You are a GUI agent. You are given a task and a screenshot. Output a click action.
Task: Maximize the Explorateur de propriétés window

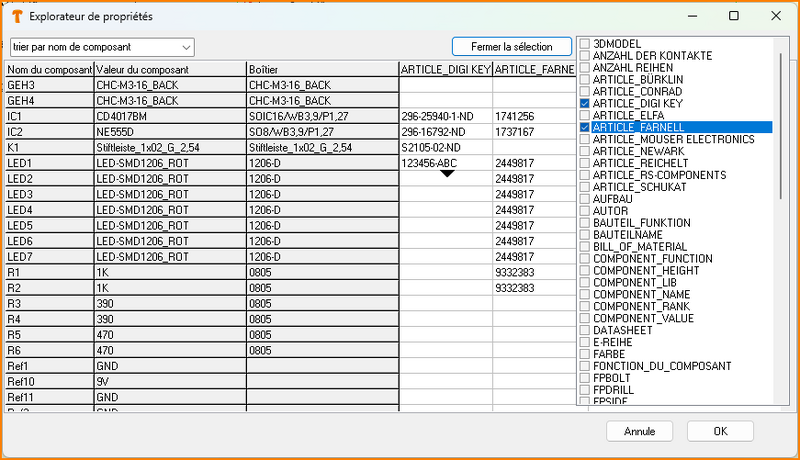(x=734, y=17)
